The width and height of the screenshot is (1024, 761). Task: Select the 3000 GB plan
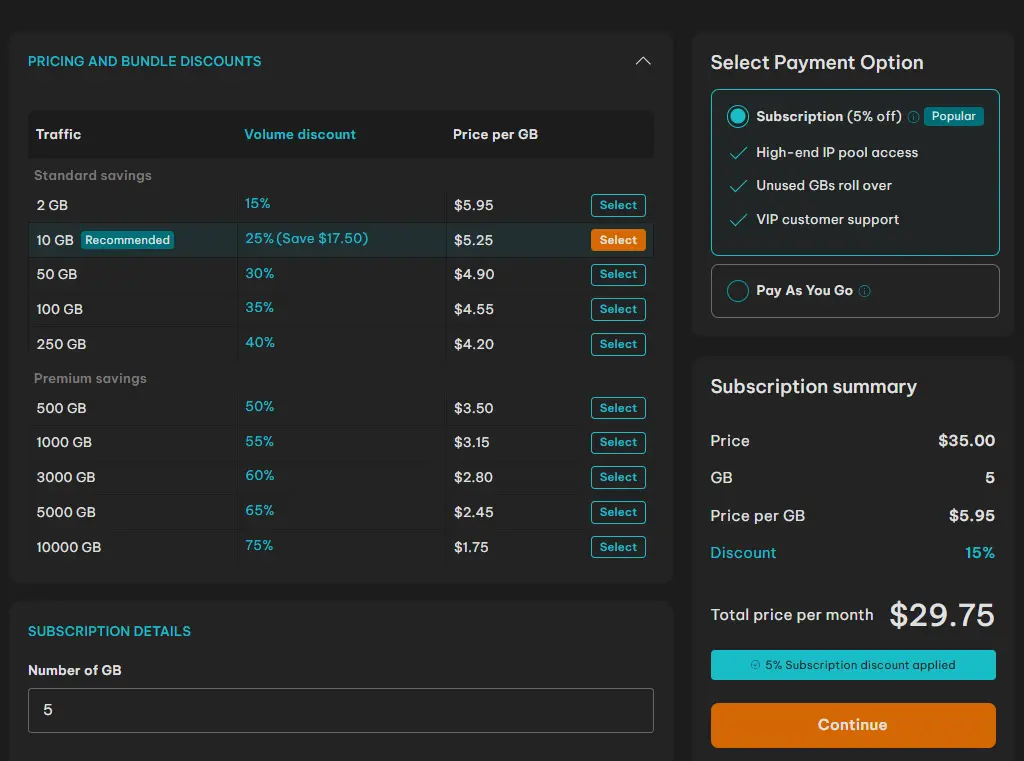click(618, 477)
